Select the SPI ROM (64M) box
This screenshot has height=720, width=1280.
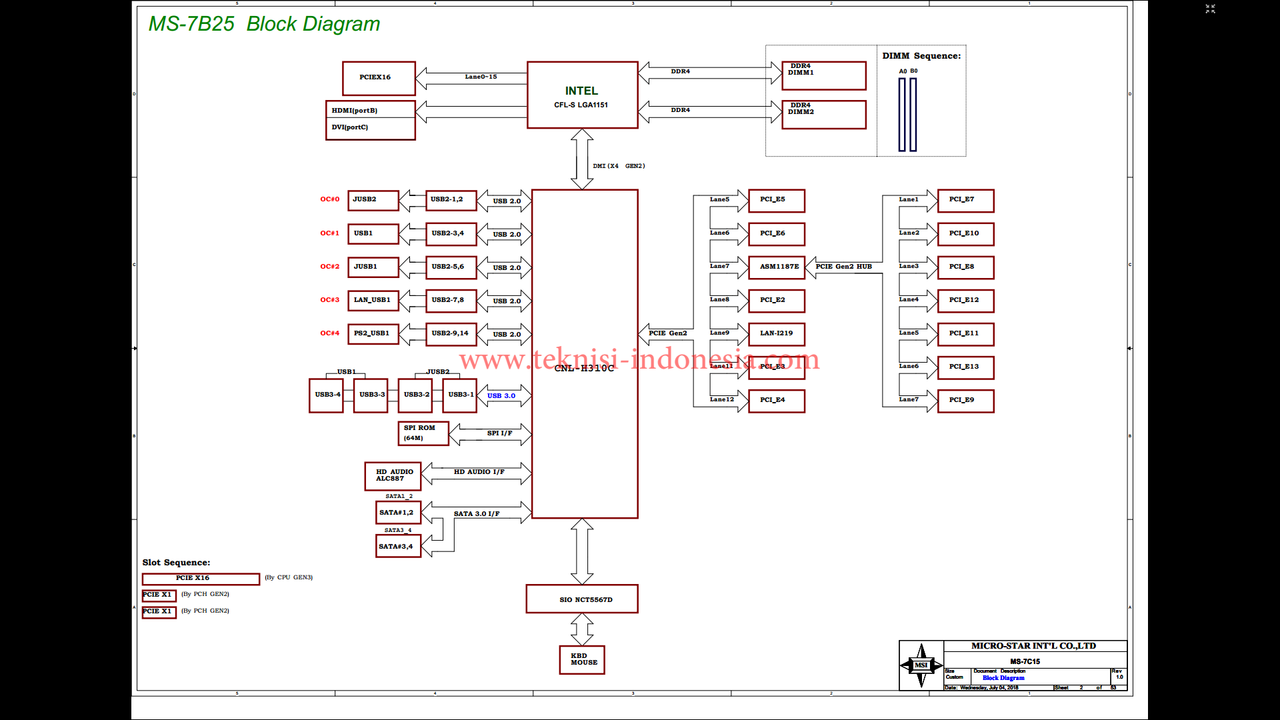coord(424,433)
